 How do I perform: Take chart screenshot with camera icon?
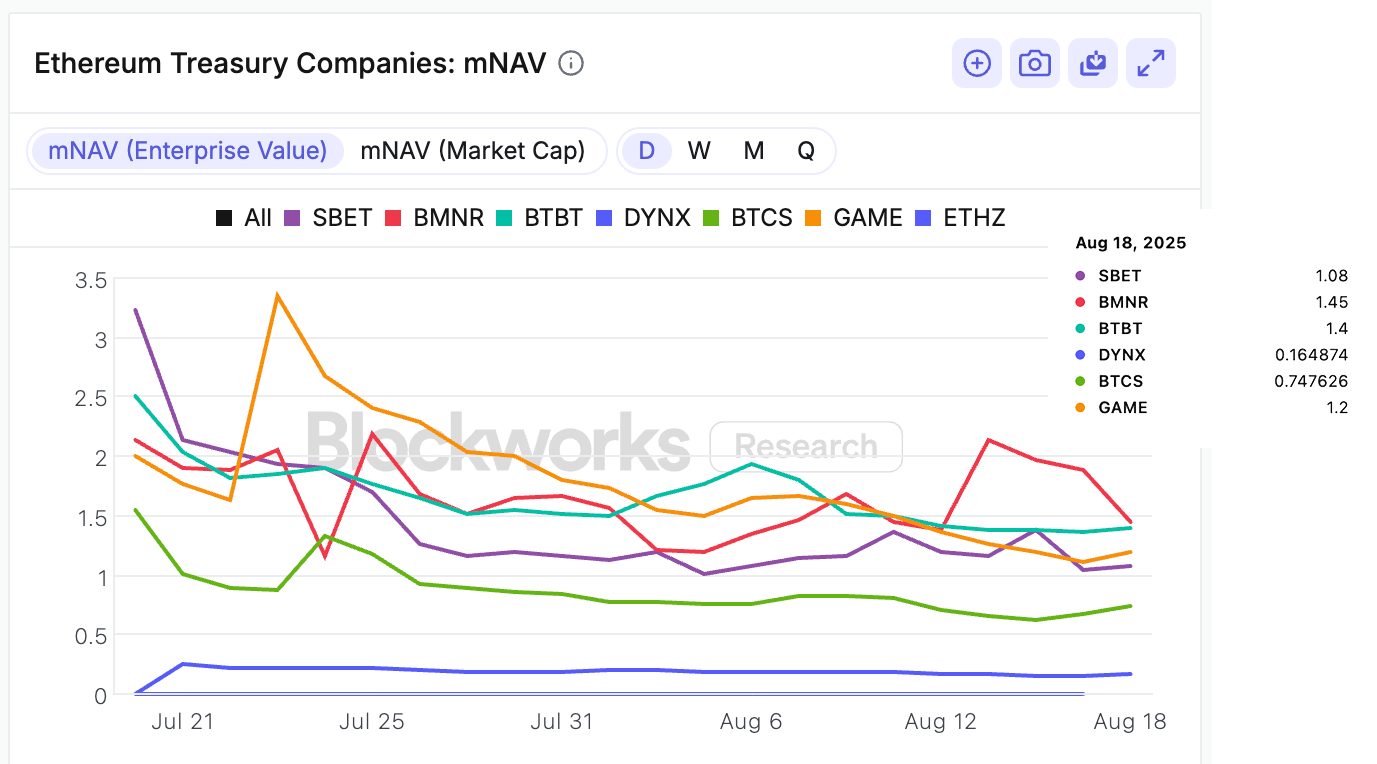click(1035, 64)
